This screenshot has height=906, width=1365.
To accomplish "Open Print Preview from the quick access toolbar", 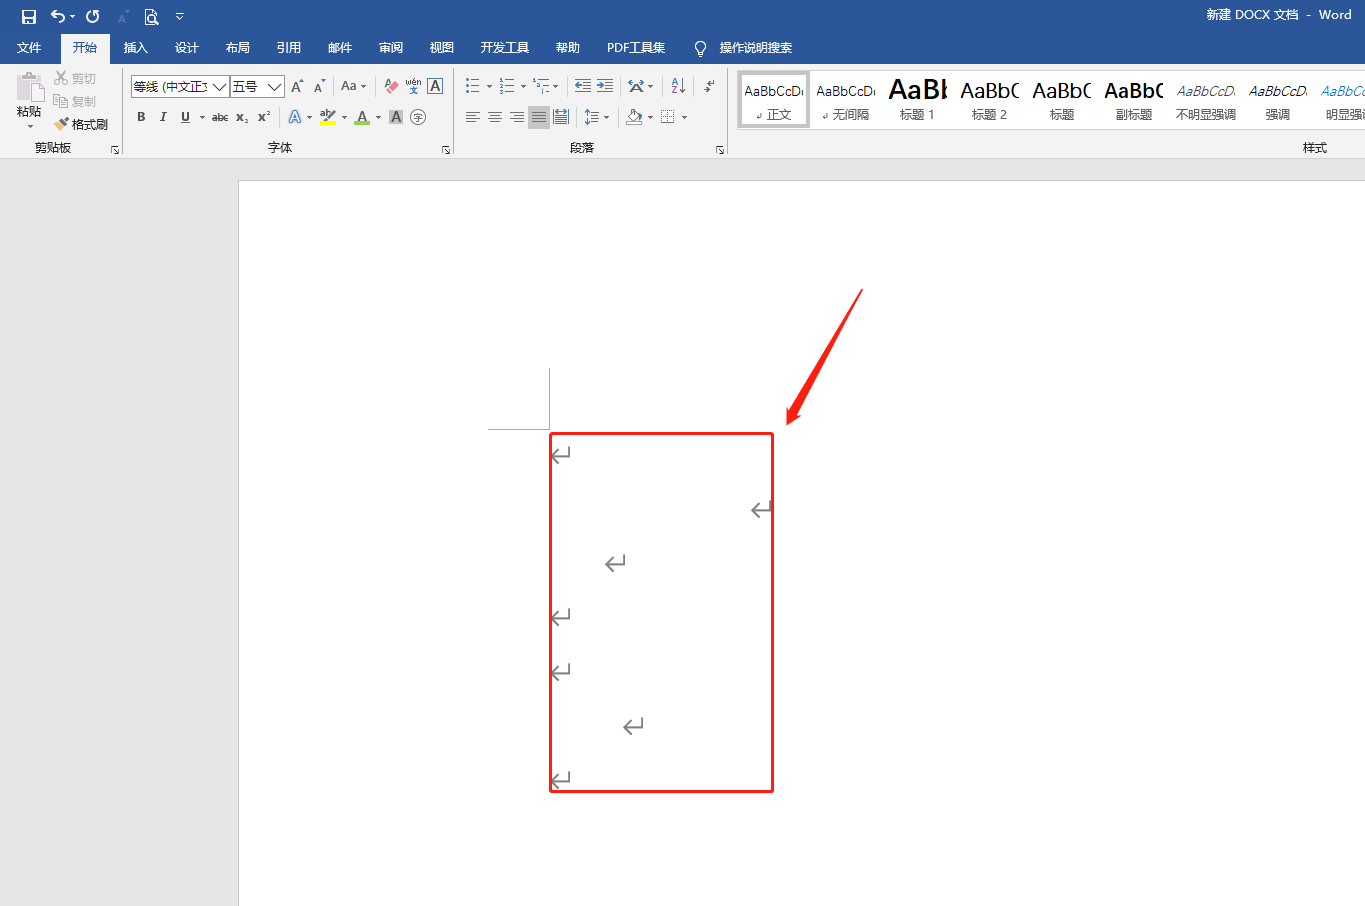I will [151, 16].
